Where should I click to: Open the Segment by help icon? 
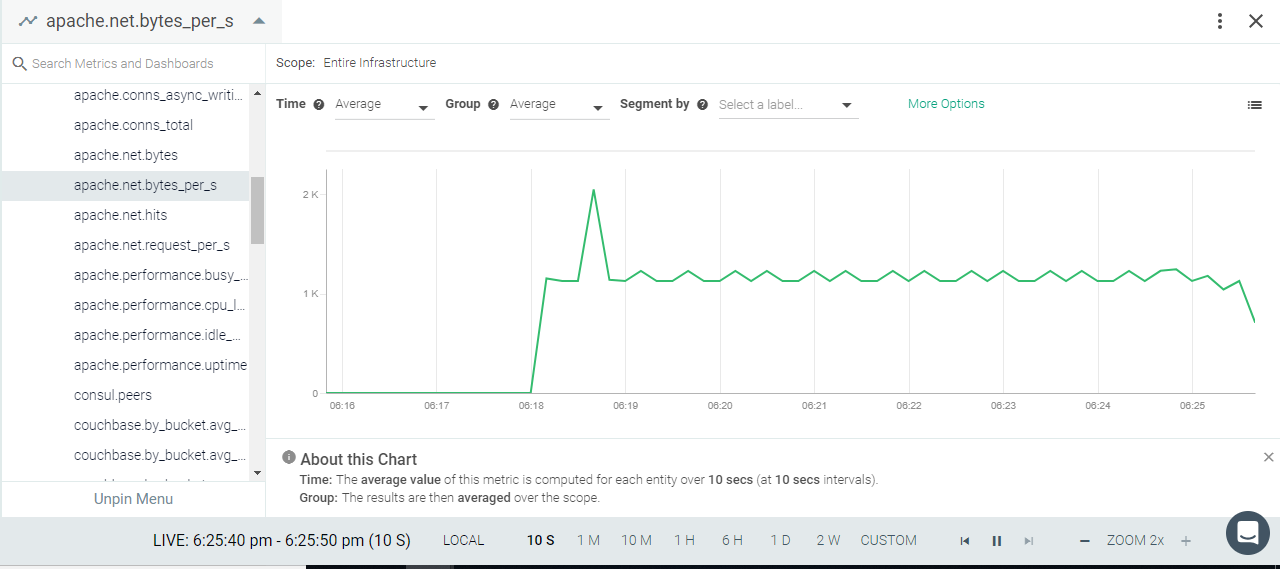coord(702,104)
